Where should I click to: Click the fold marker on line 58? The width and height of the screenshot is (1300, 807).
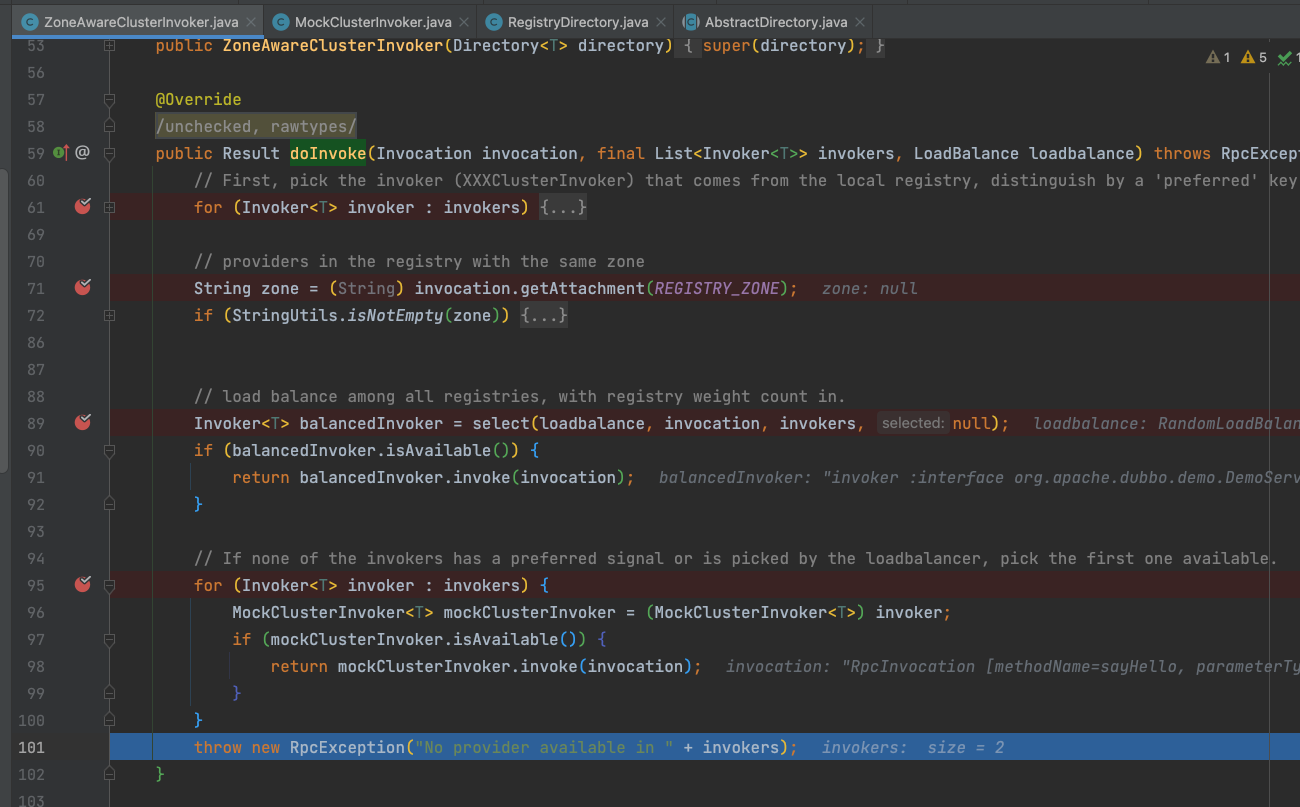click(x=110, y=127)
